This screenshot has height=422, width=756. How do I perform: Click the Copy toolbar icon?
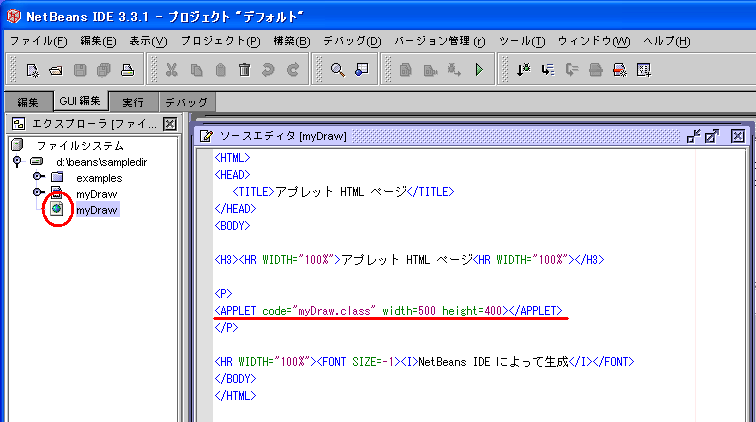[x=196, y=70]
